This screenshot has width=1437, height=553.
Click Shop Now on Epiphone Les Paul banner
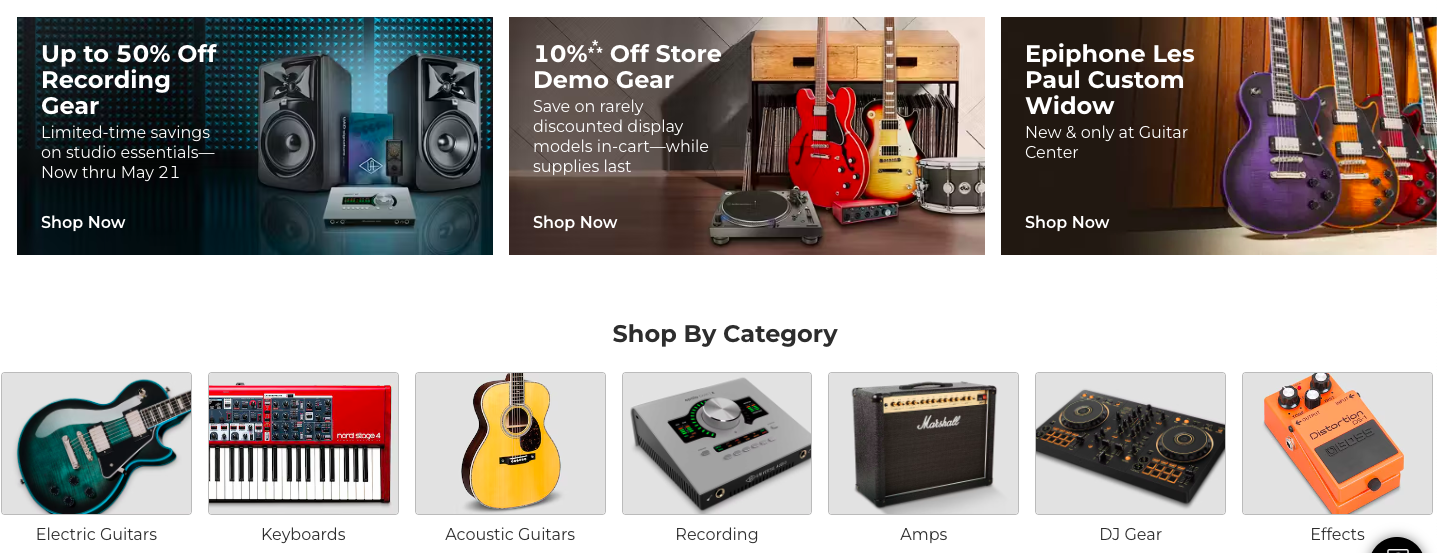point(1067,222)
